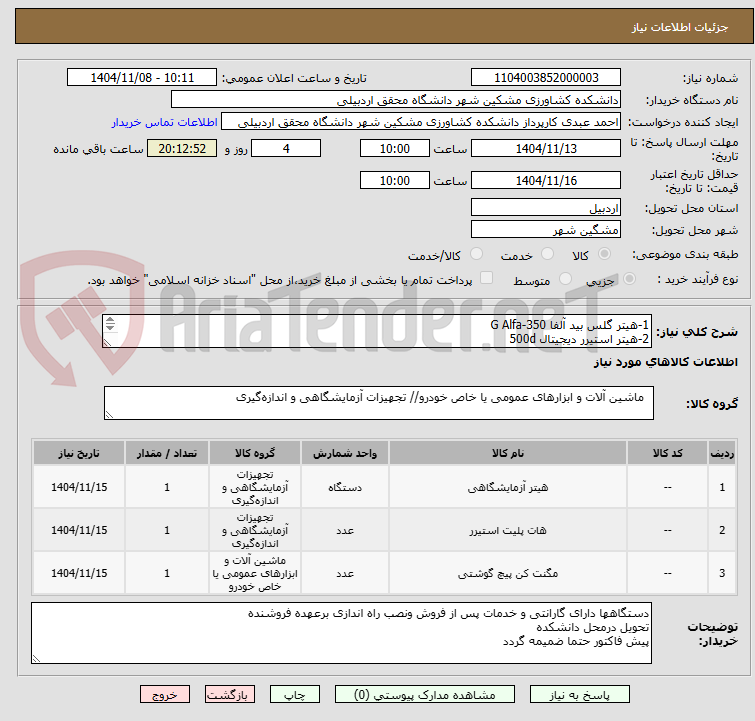Click the unit cell 'دستگاه' in row 1
The image size is (755, 721).
[345, 487]
